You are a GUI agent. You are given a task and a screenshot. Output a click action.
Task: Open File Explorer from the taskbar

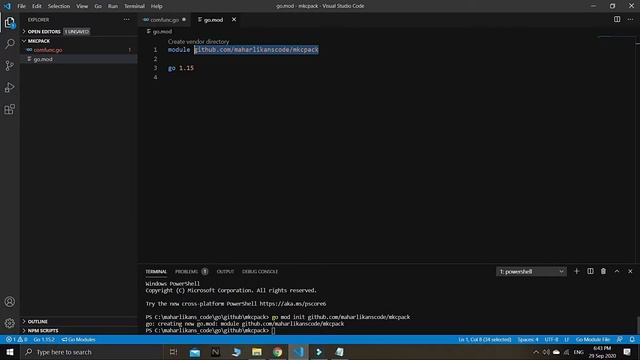point(257,352)
